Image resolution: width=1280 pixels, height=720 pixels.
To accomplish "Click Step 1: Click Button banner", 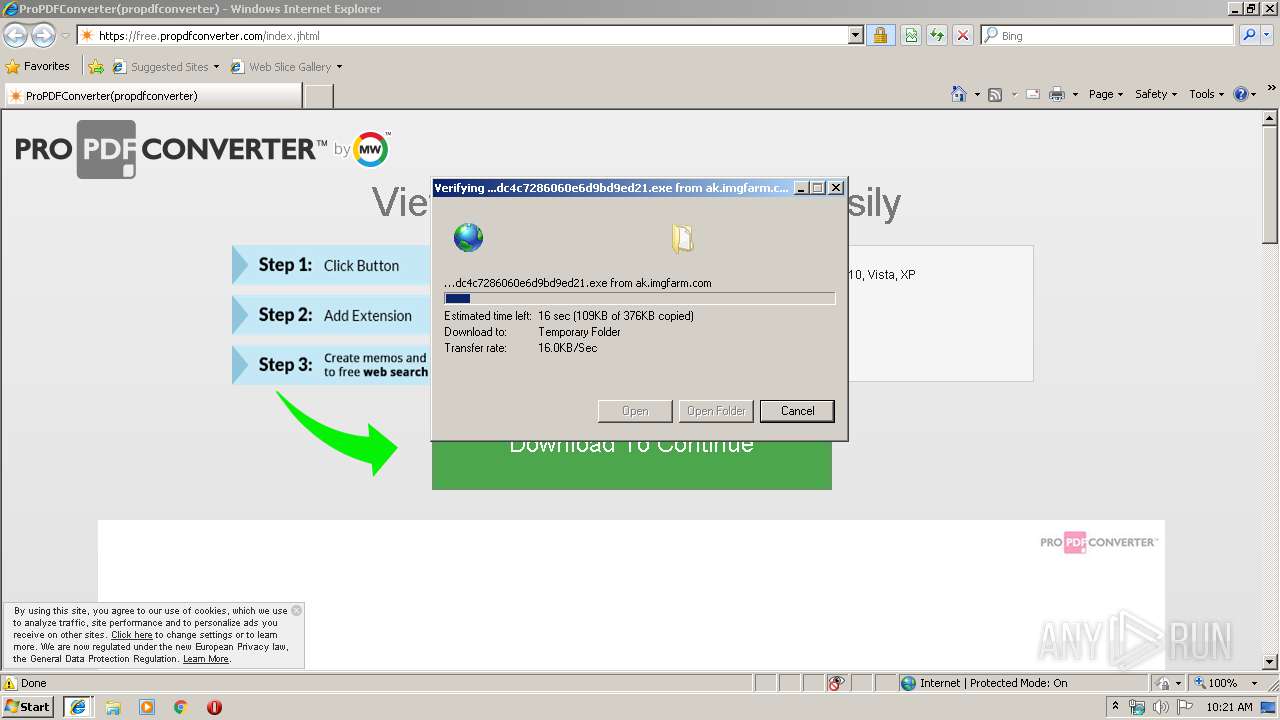I will (331, 265).
